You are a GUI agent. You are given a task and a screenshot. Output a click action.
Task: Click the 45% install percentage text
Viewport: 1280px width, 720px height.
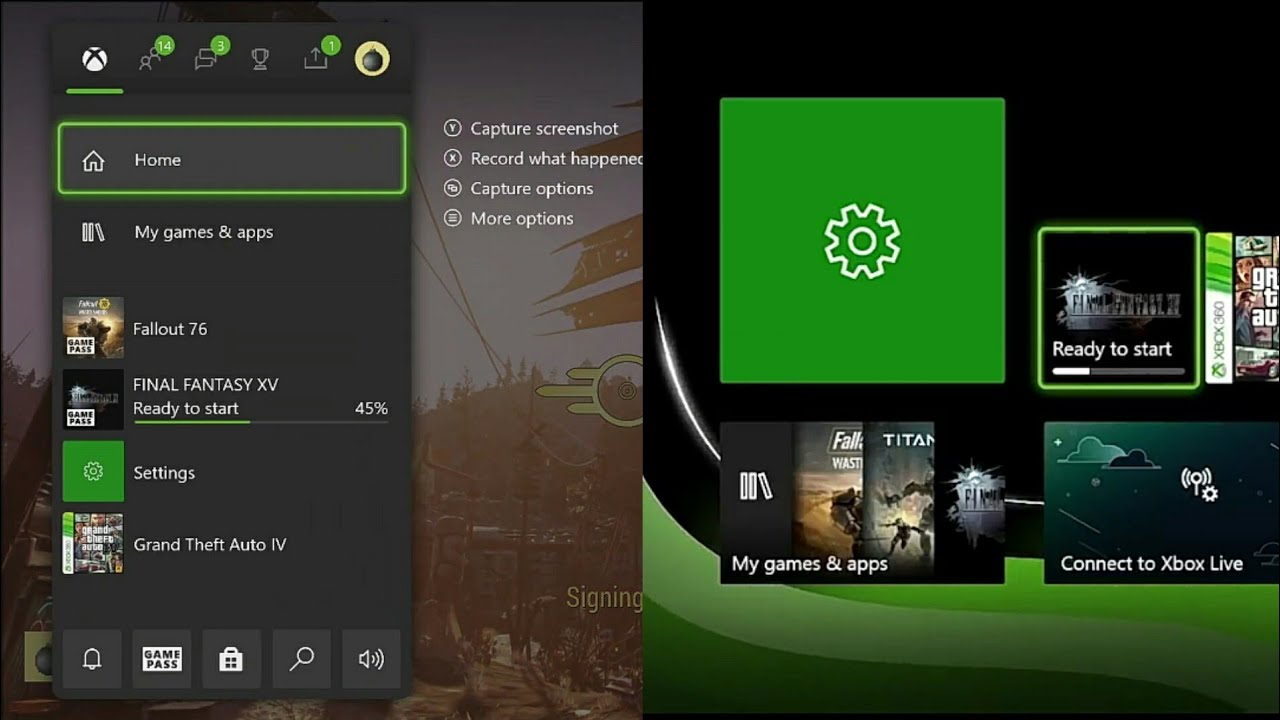371,408
